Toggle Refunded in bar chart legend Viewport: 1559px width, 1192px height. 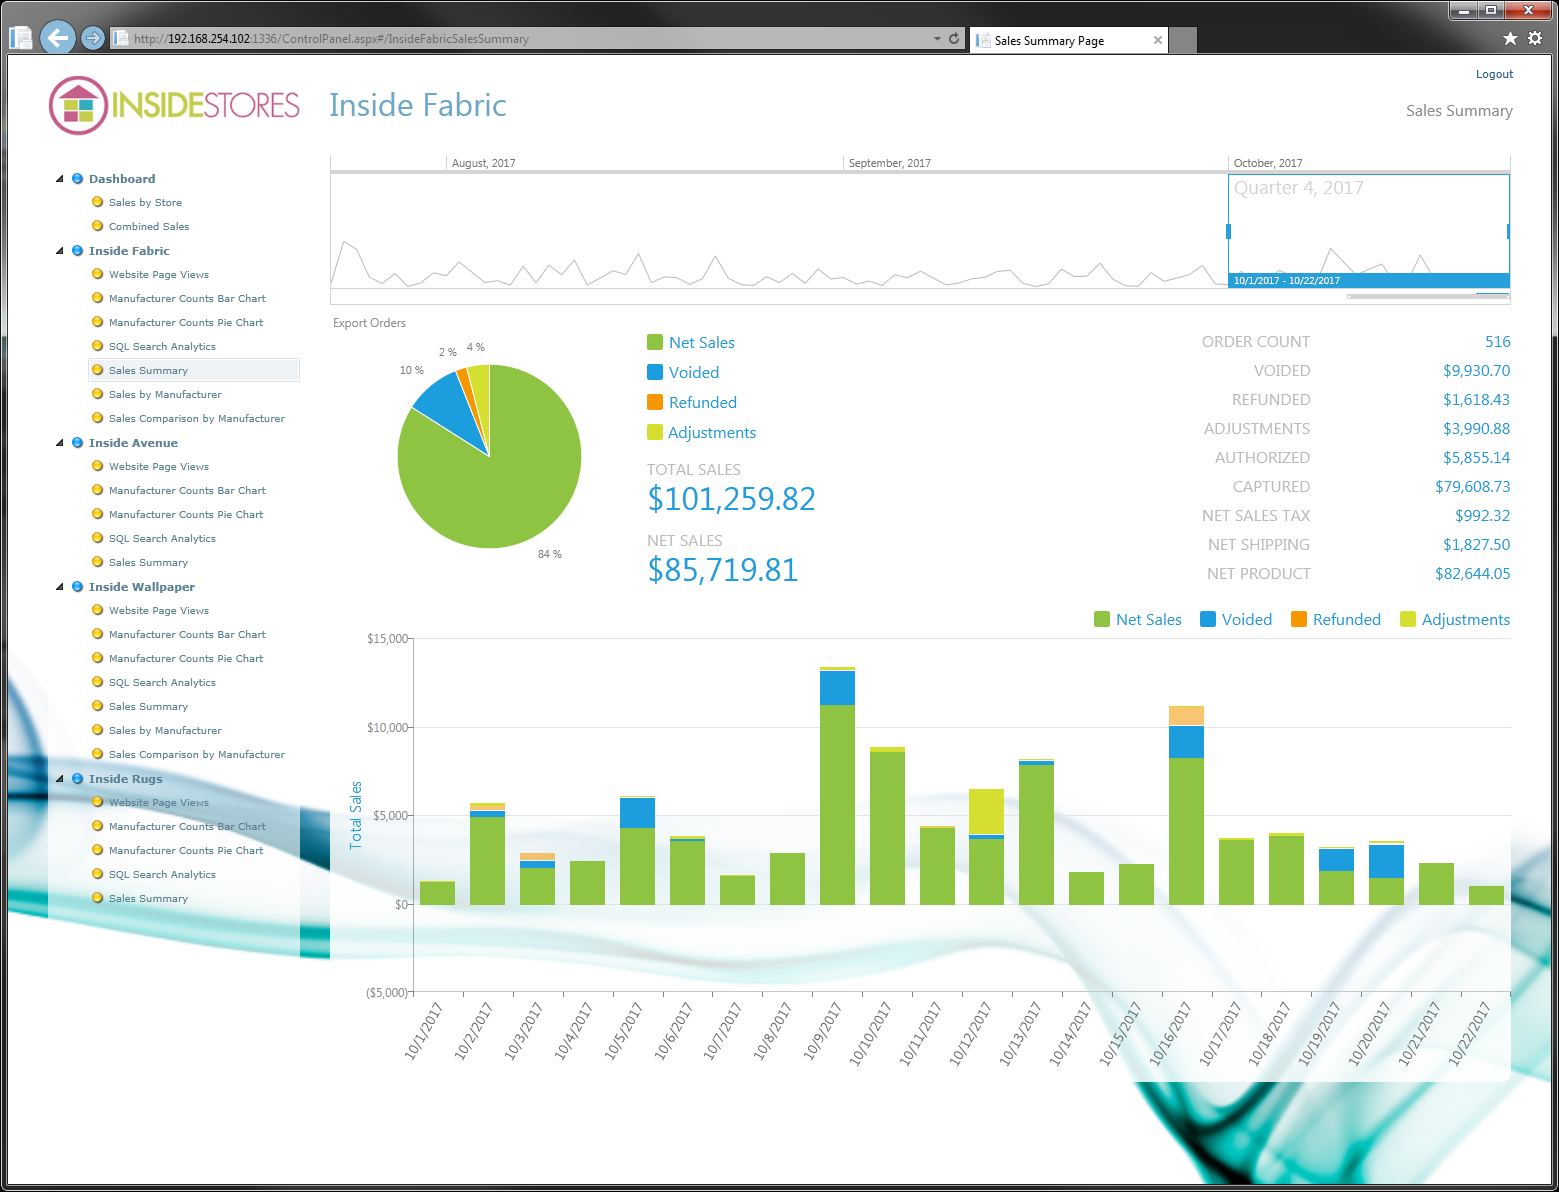pyautogui.click(x=1336, y=619)
